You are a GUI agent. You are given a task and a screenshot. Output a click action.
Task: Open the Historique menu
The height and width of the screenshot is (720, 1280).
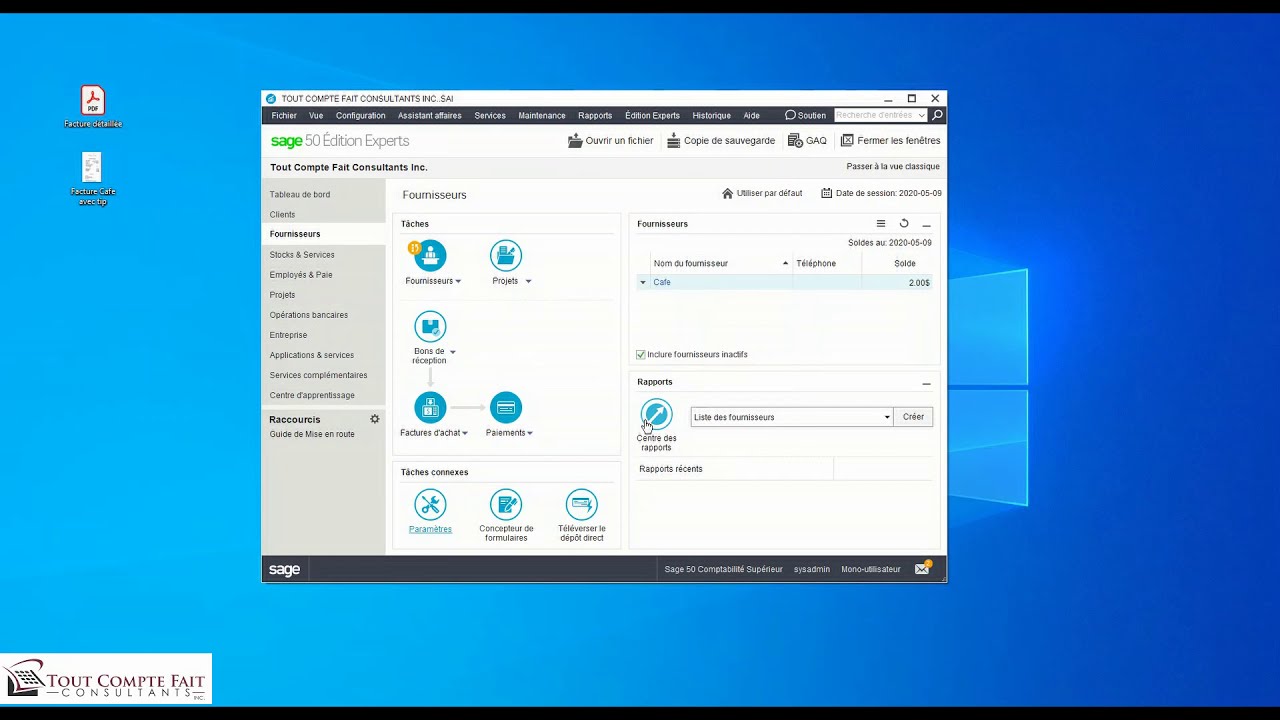[x=711, y=115]
